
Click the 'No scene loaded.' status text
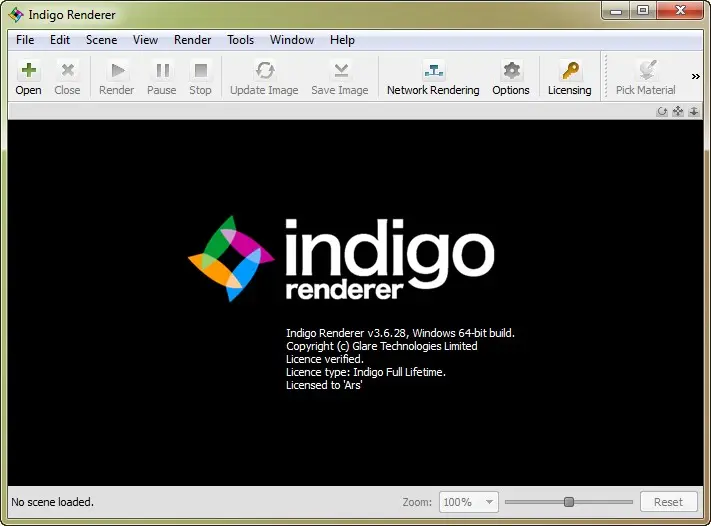pos(53,502)
